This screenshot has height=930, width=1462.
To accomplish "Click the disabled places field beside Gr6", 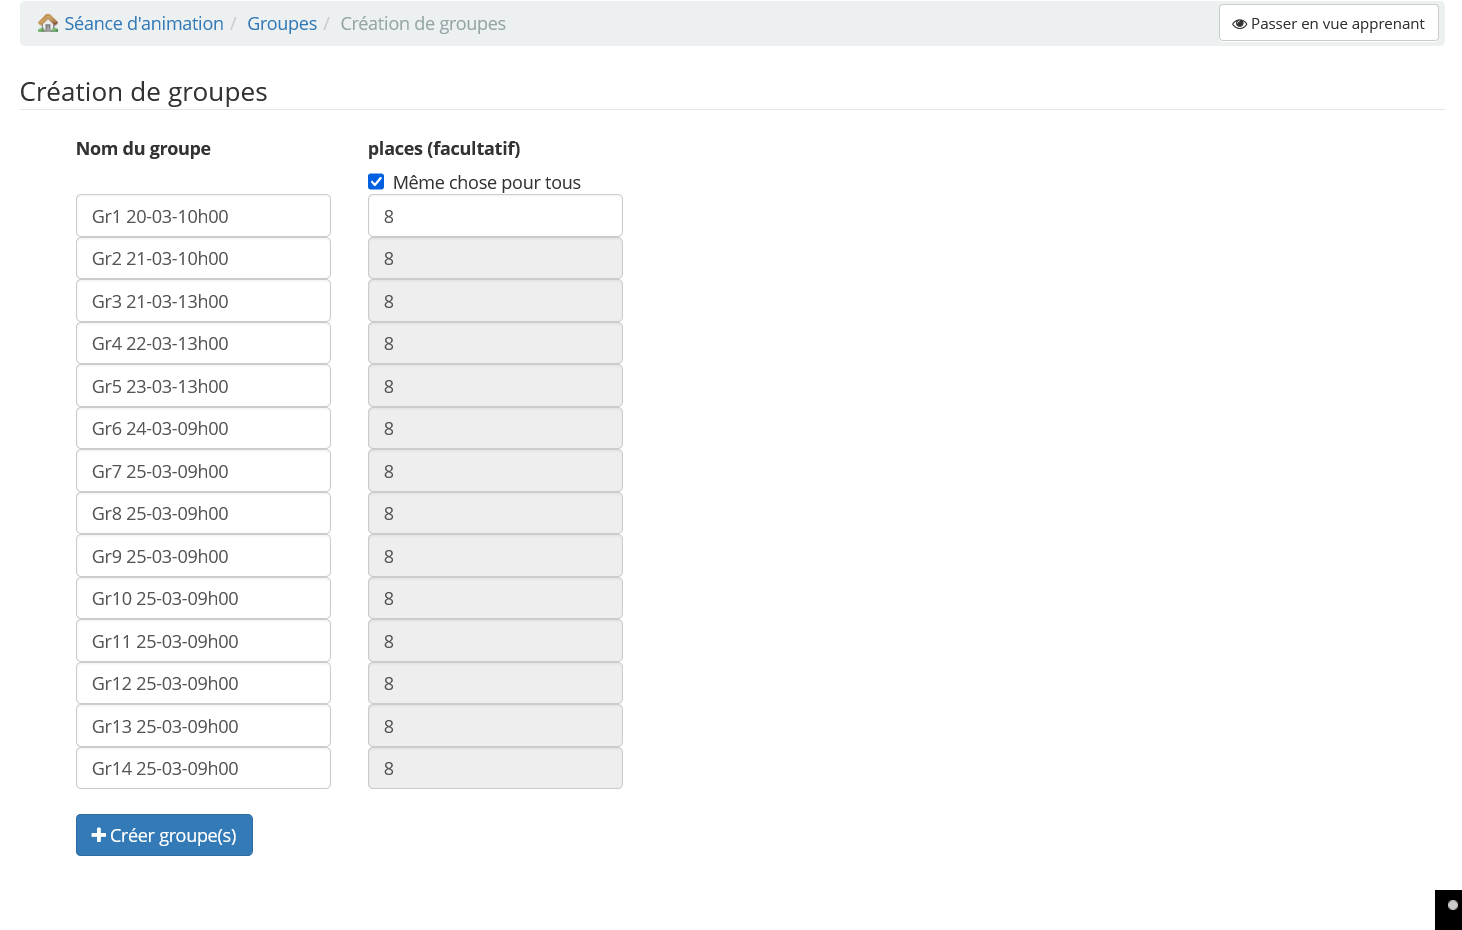I will click(x=495, y=428).
